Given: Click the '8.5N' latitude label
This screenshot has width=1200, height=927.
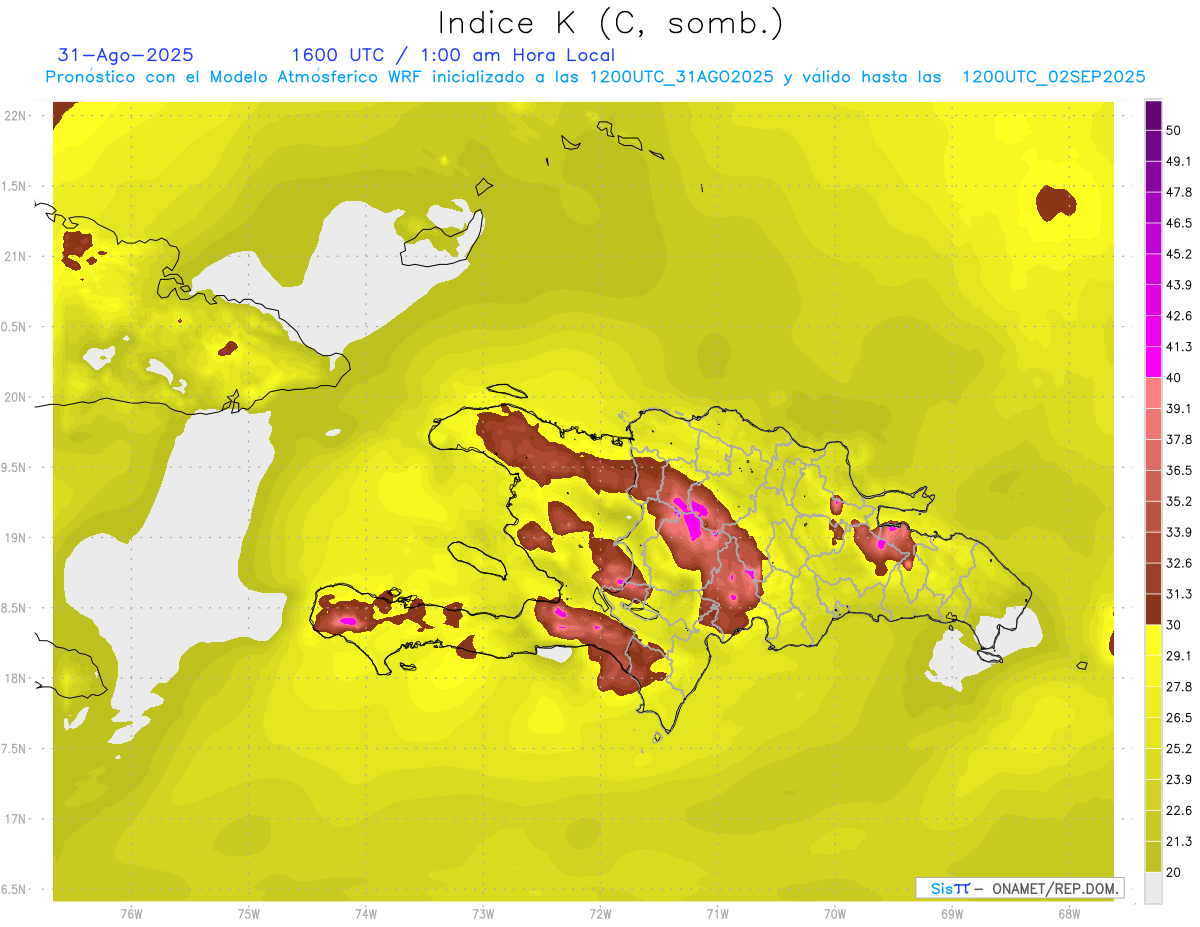Looking at the screenshot, I should [14, 608].
